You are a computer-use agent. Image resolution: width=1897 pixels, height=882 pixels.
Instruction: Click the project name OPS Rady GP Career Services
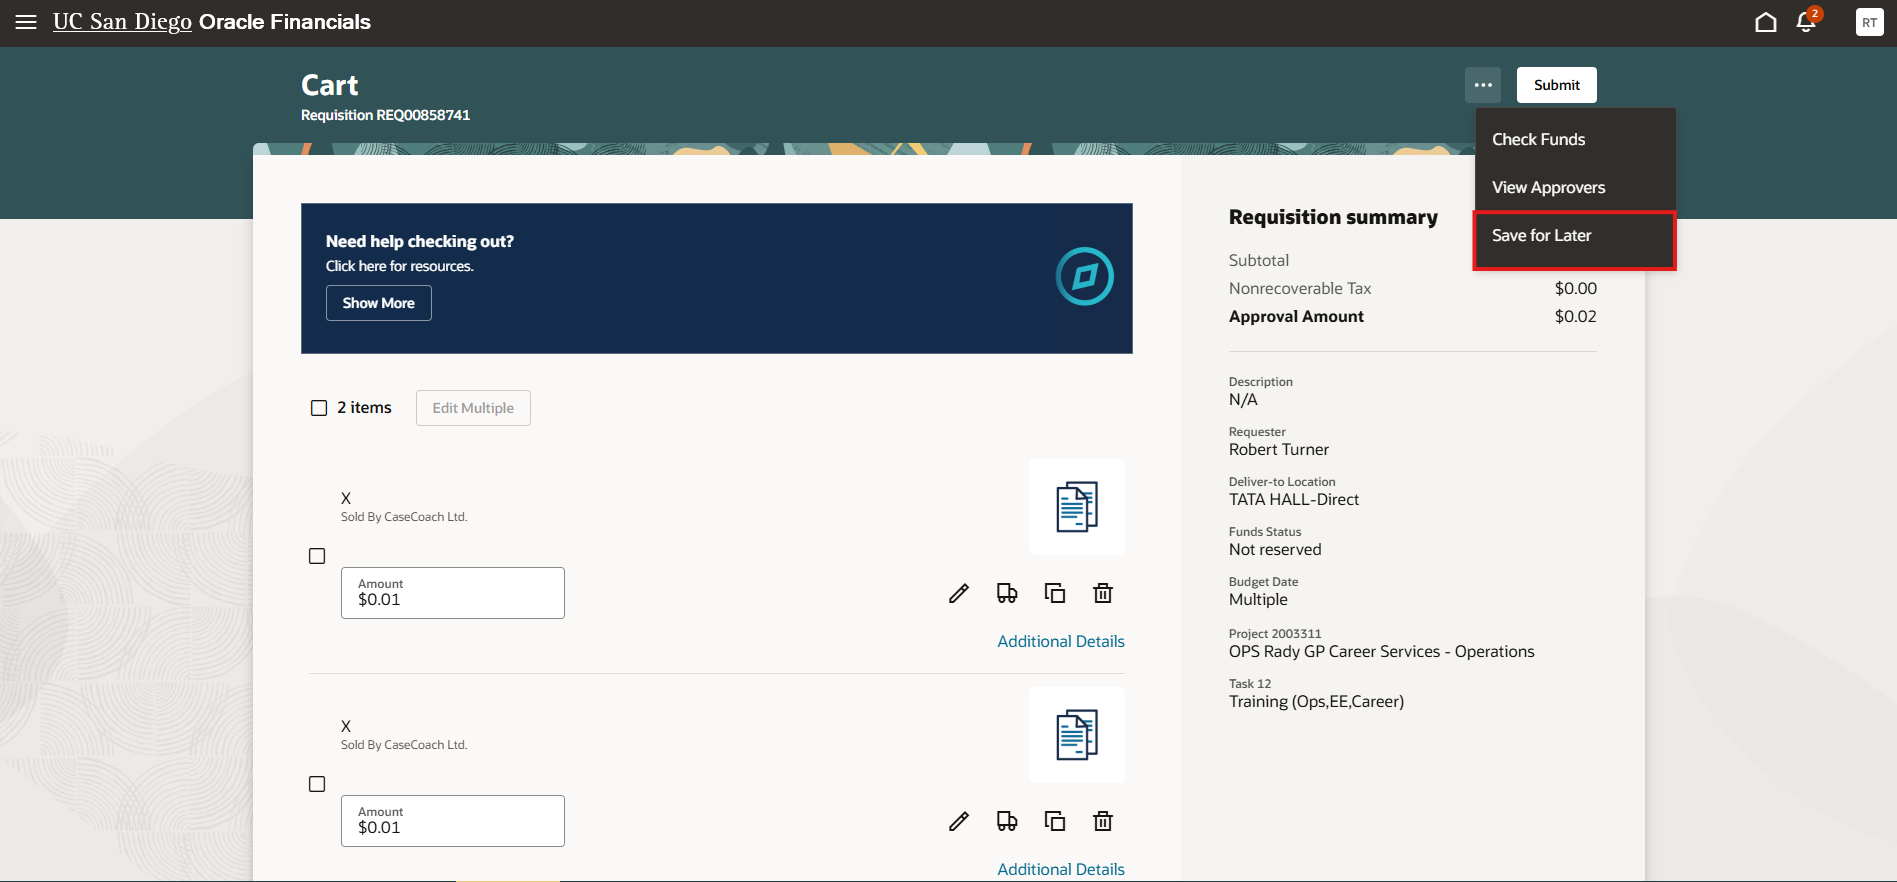[x=1382, y=652]
